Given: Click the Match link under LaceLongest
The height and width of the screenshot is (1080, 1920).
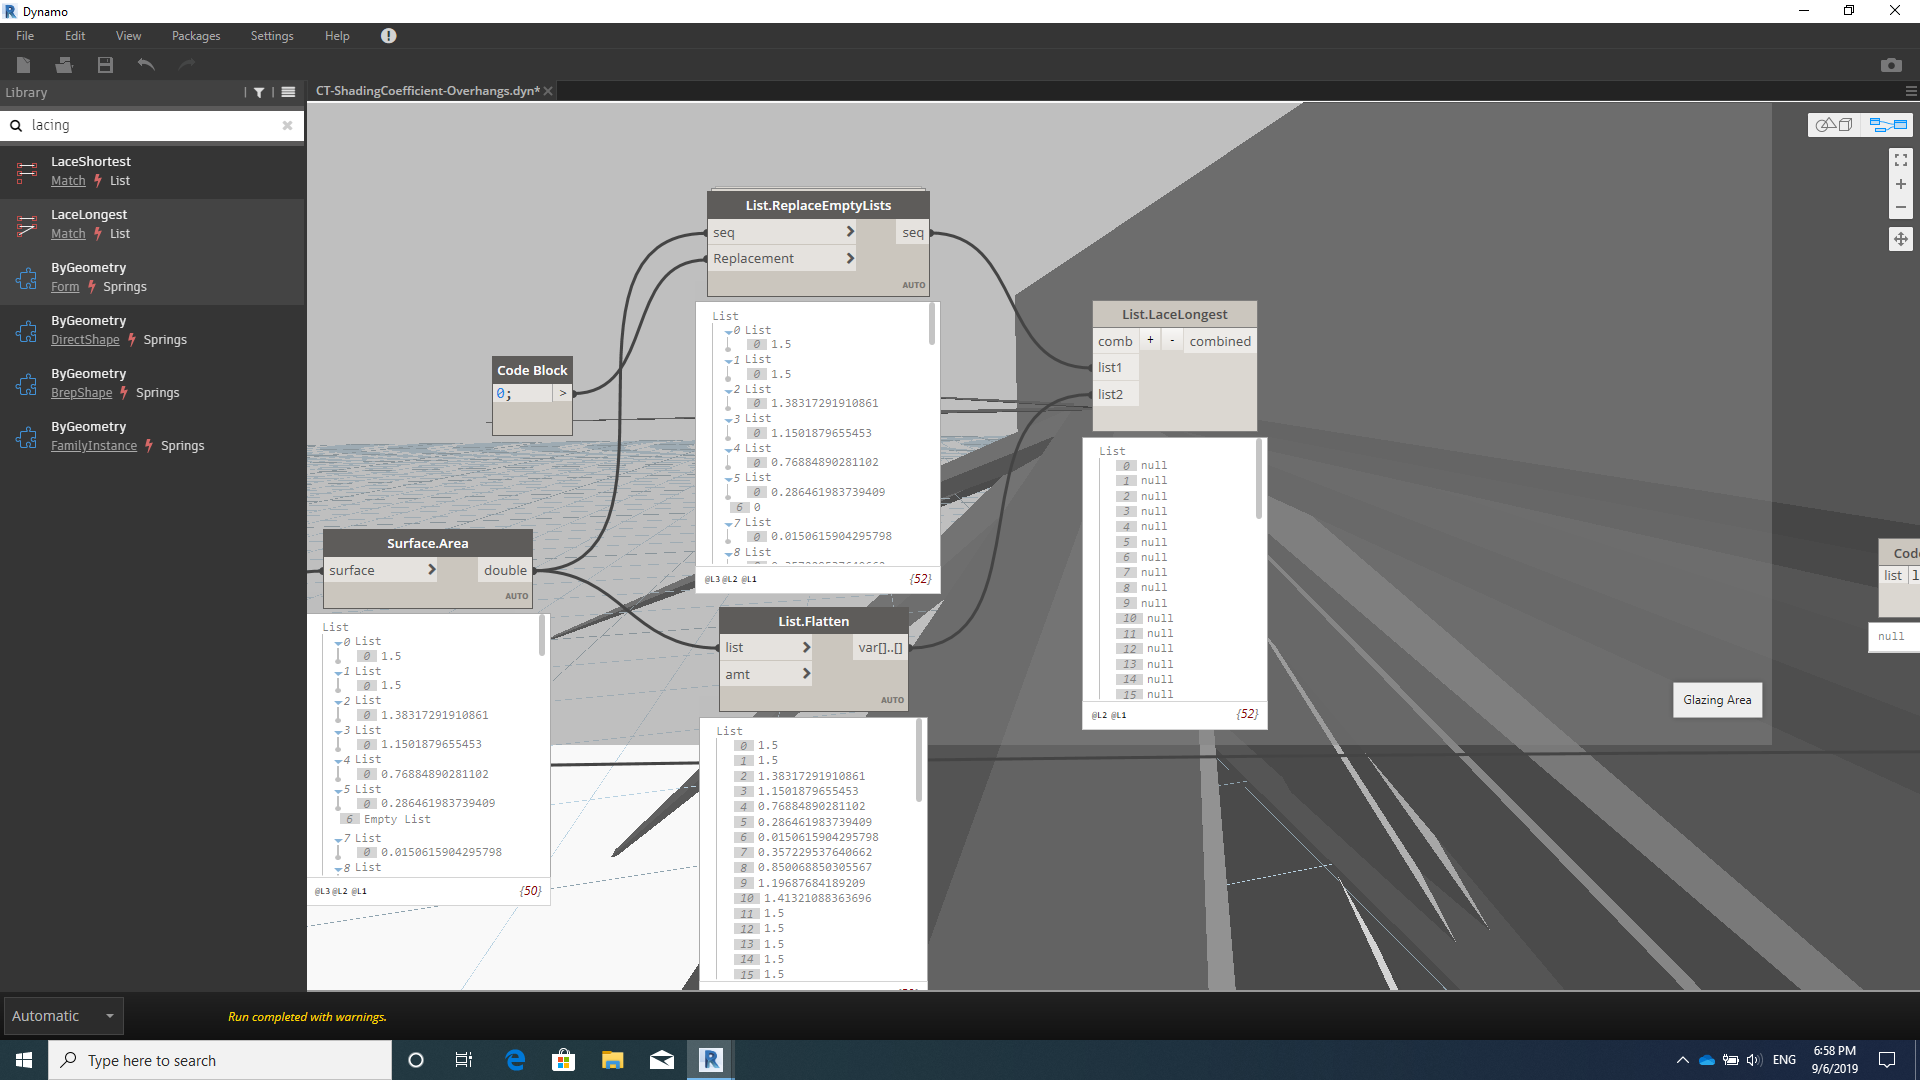Looking at the screenshot, I should coord(68,234).
